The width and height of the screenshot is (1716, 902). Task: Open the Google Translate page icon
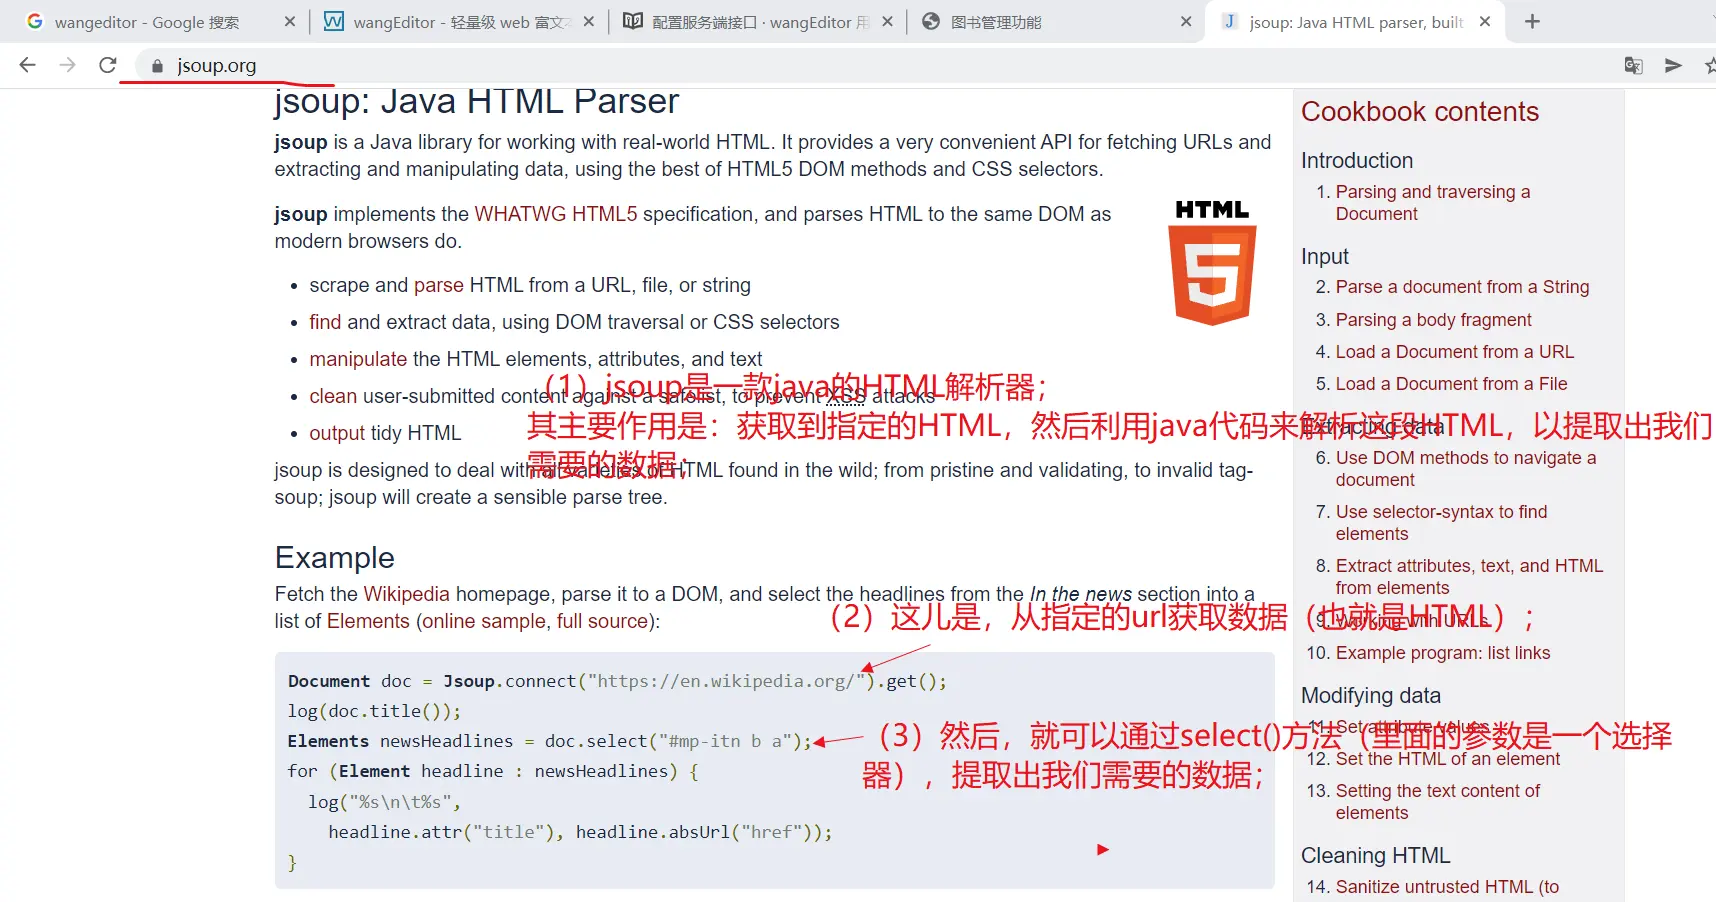click(x=1633, y=65)
